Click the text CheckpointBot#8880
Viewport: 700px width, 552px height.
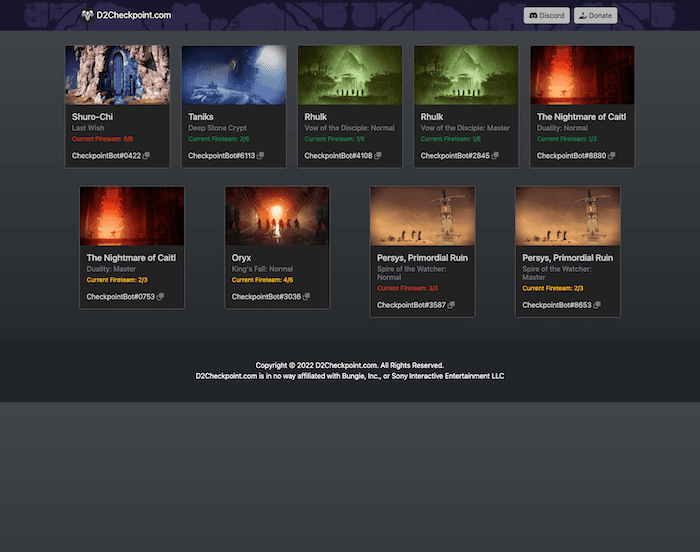[x=571, y=156]
